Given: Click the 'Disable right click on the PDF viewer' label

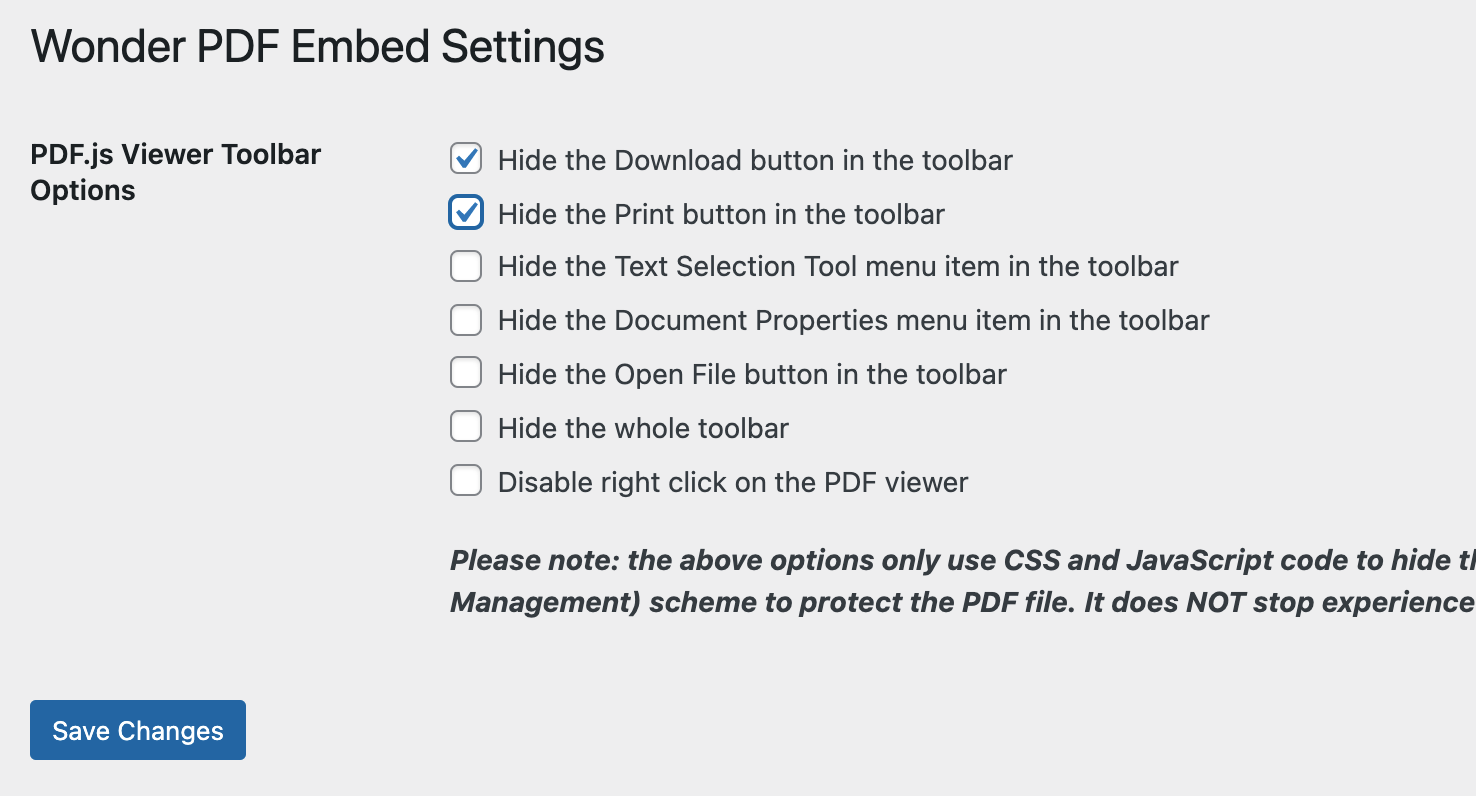Looking at the screenshot, I should click(733, 483).
